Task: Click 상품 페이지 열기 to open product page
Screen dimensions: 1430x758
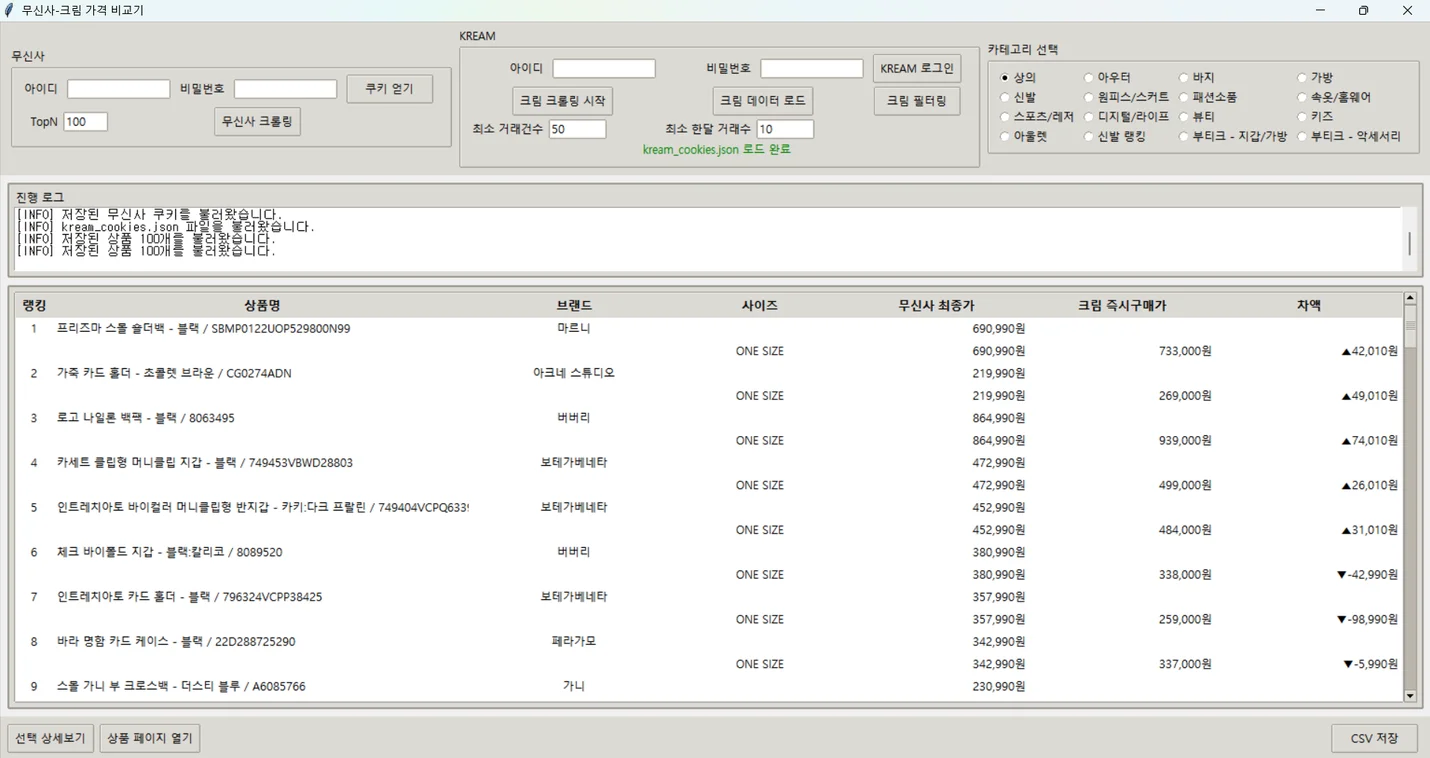Action: click(x=149, y=737)
